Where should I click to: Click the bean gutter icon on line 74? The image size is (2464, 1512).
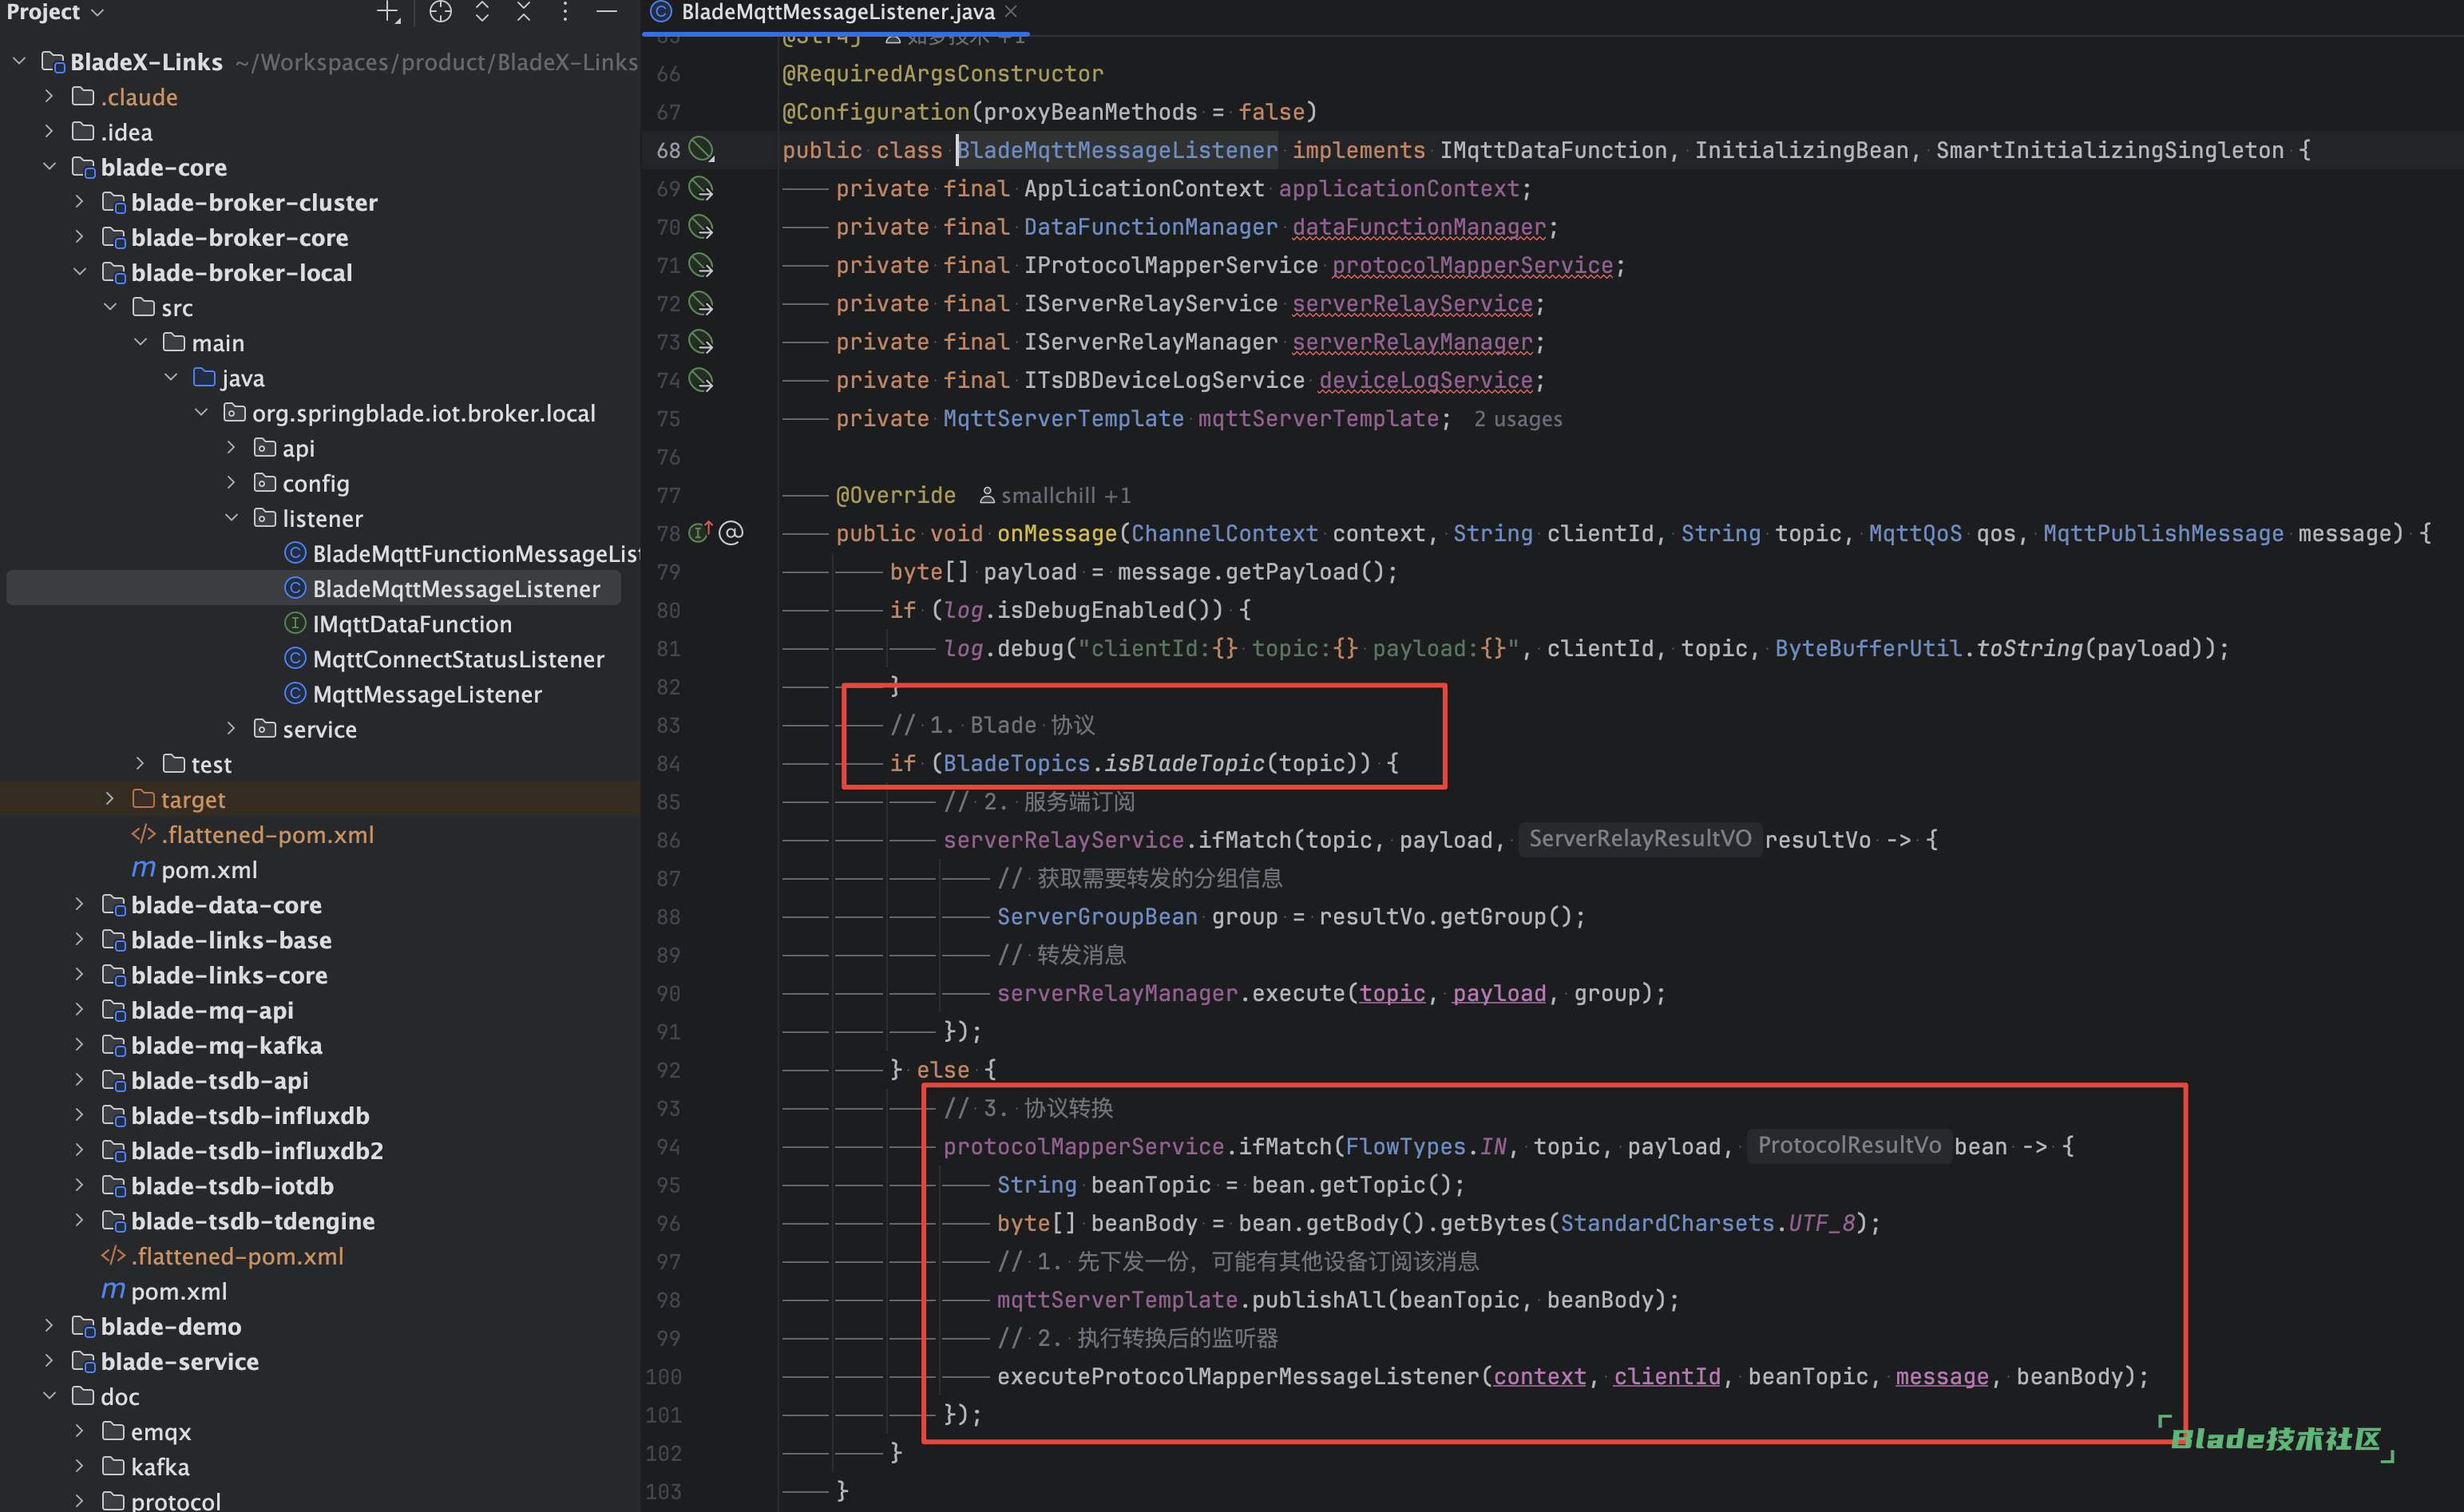702,380
